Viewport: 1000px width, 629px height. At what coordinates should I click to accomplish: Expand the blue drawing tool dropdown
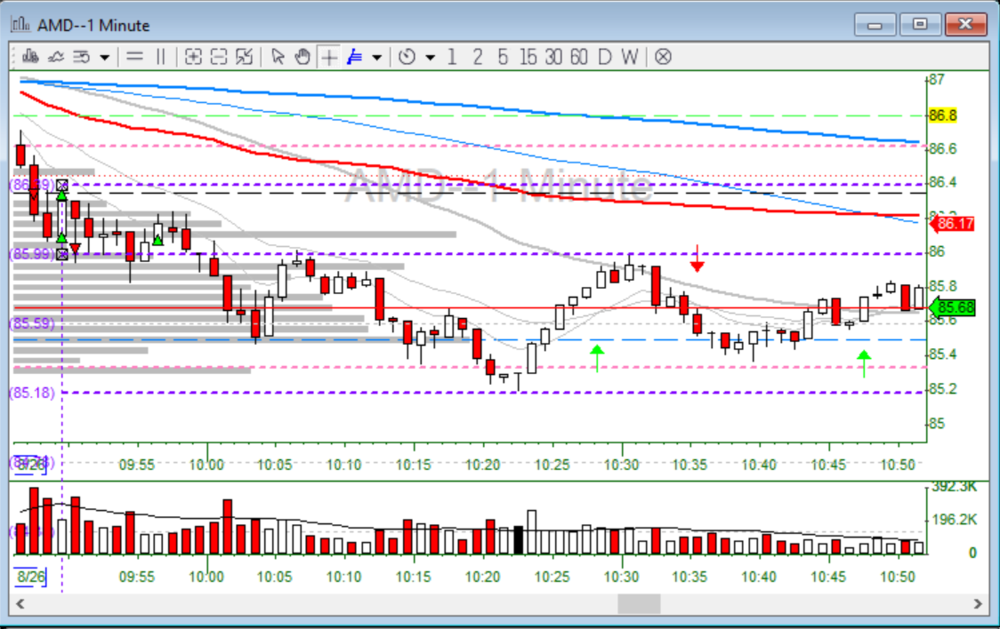coord(377,57)
